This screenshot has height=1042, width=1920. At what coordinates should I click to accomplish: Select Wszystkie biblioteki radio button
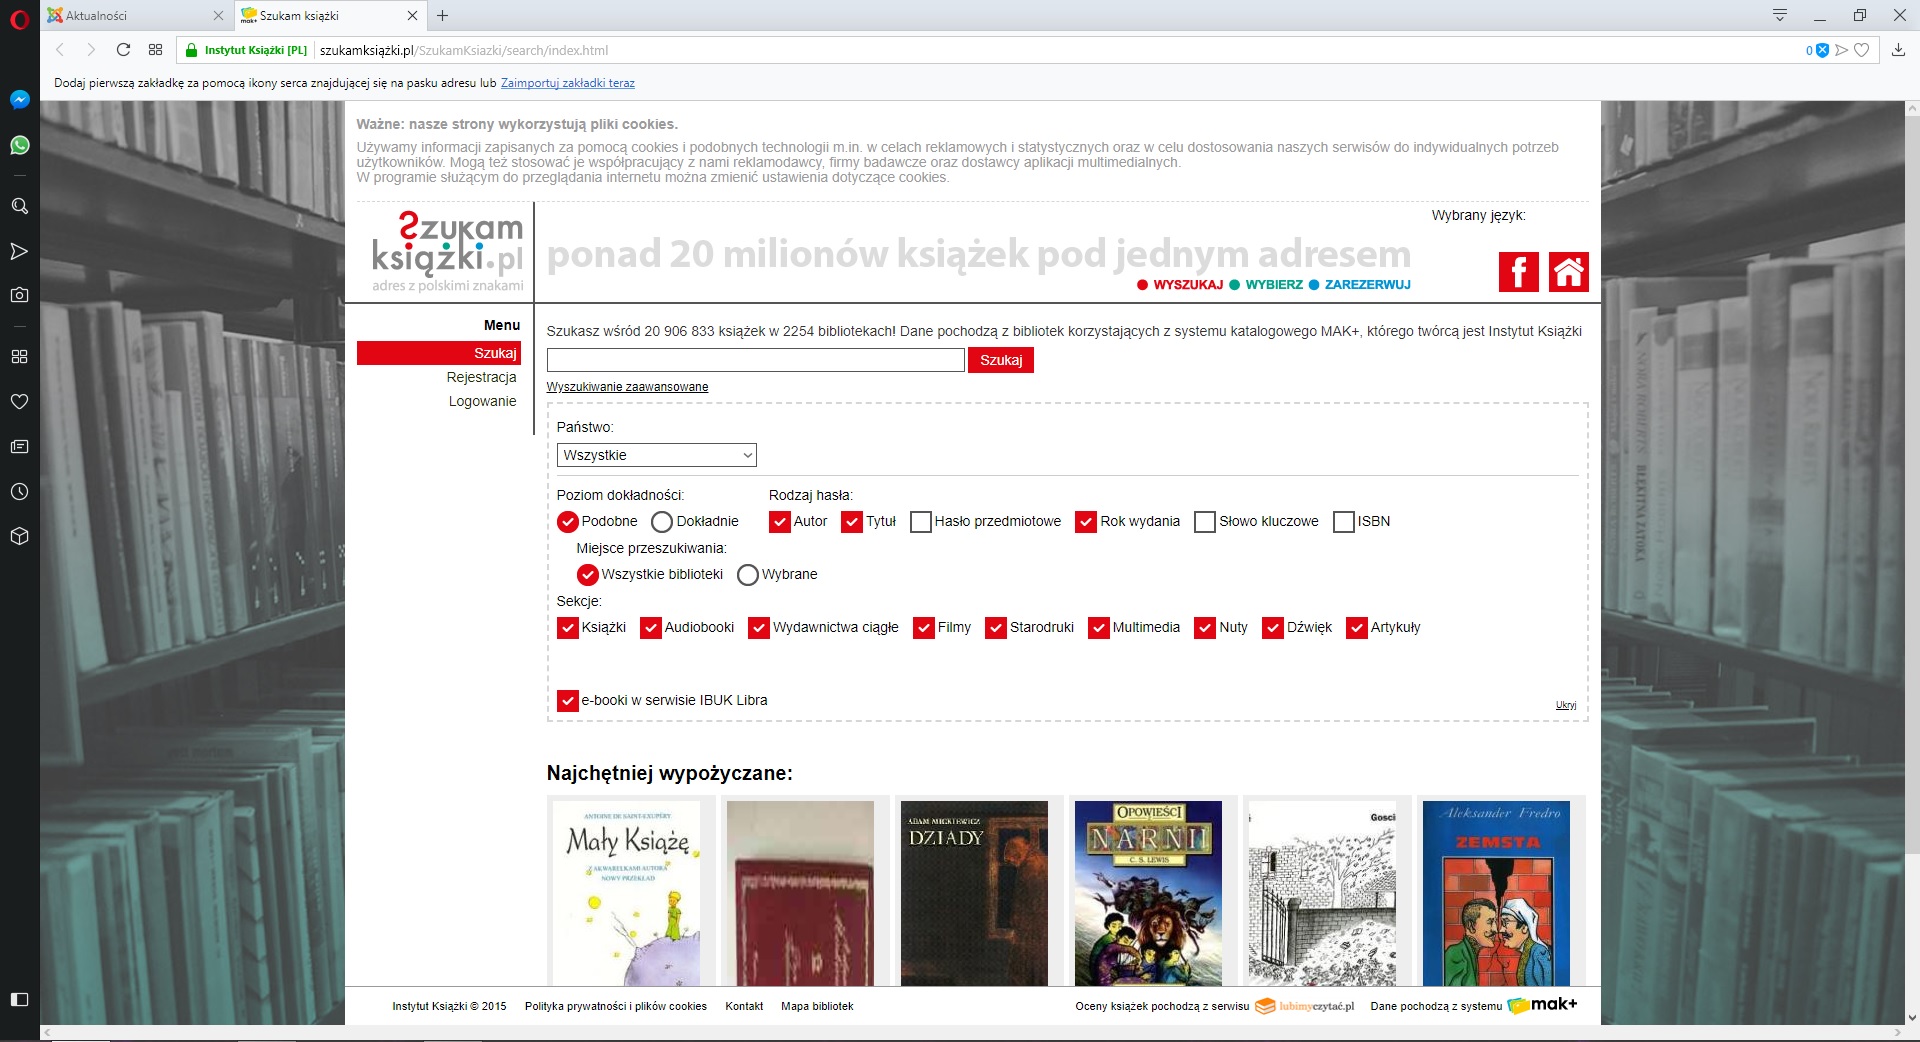(x=588, y=575)
